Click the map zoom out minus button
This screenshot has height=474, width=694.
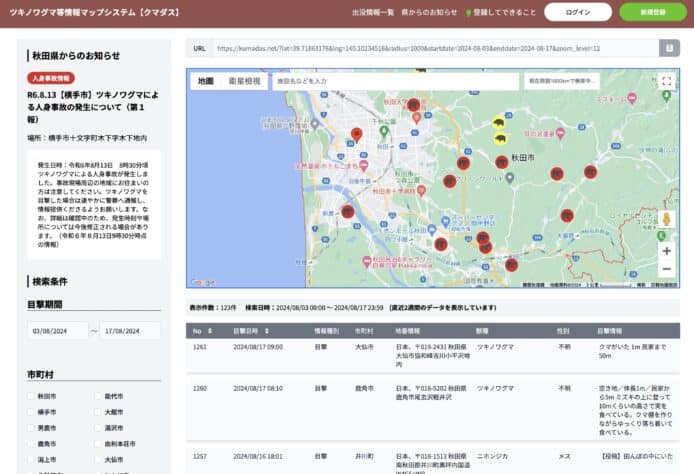pyautogui.click(x=666, y=269)
